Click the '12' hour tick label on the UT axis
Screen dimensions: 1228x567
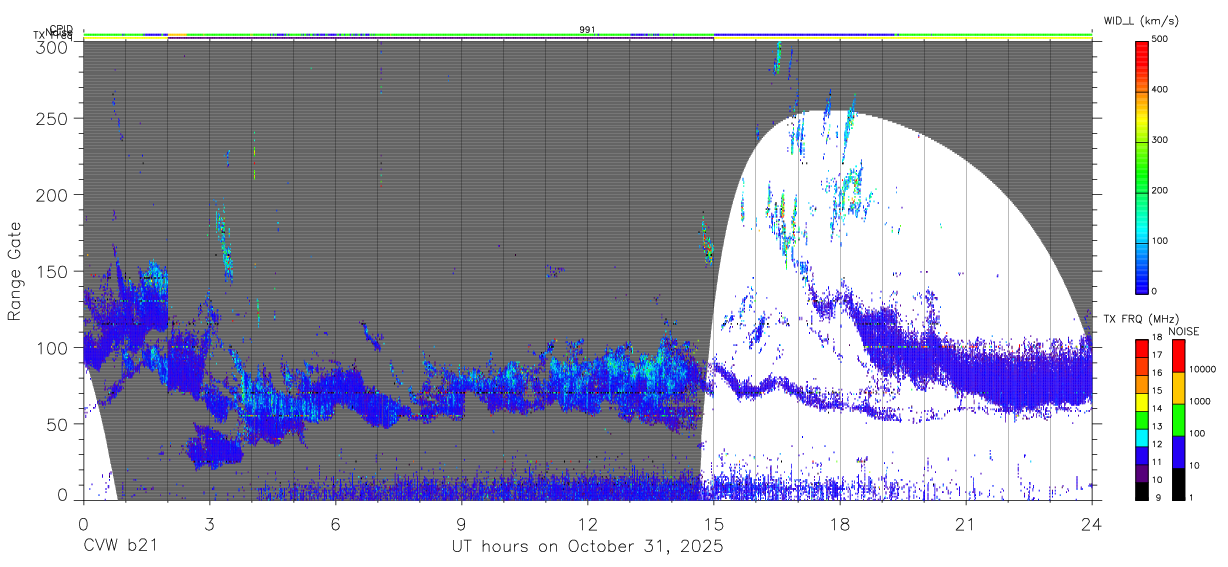[x=588, y=524]
